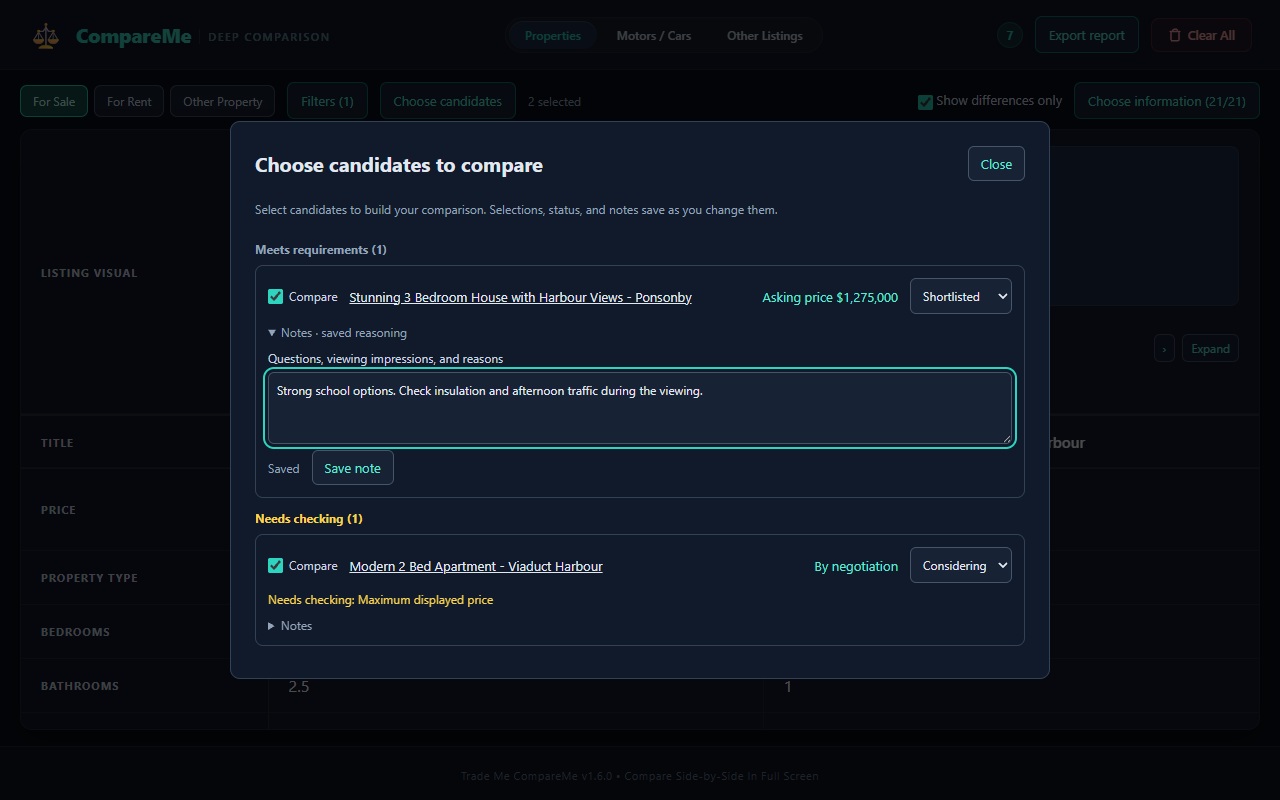Toggle the Show differences only checkbox
The height and width of the screenshot is (800, 1280).
tap(925, 102)
